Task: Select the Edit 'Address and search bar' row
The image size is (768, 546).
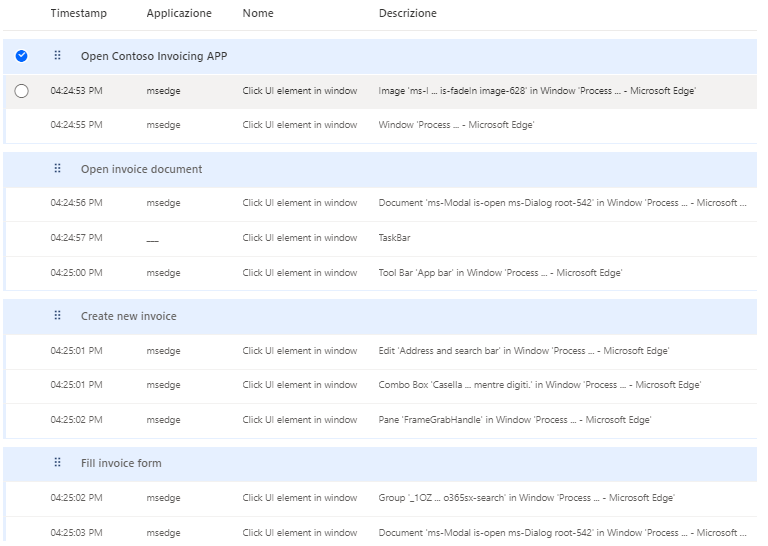Action: pos(523,351)
